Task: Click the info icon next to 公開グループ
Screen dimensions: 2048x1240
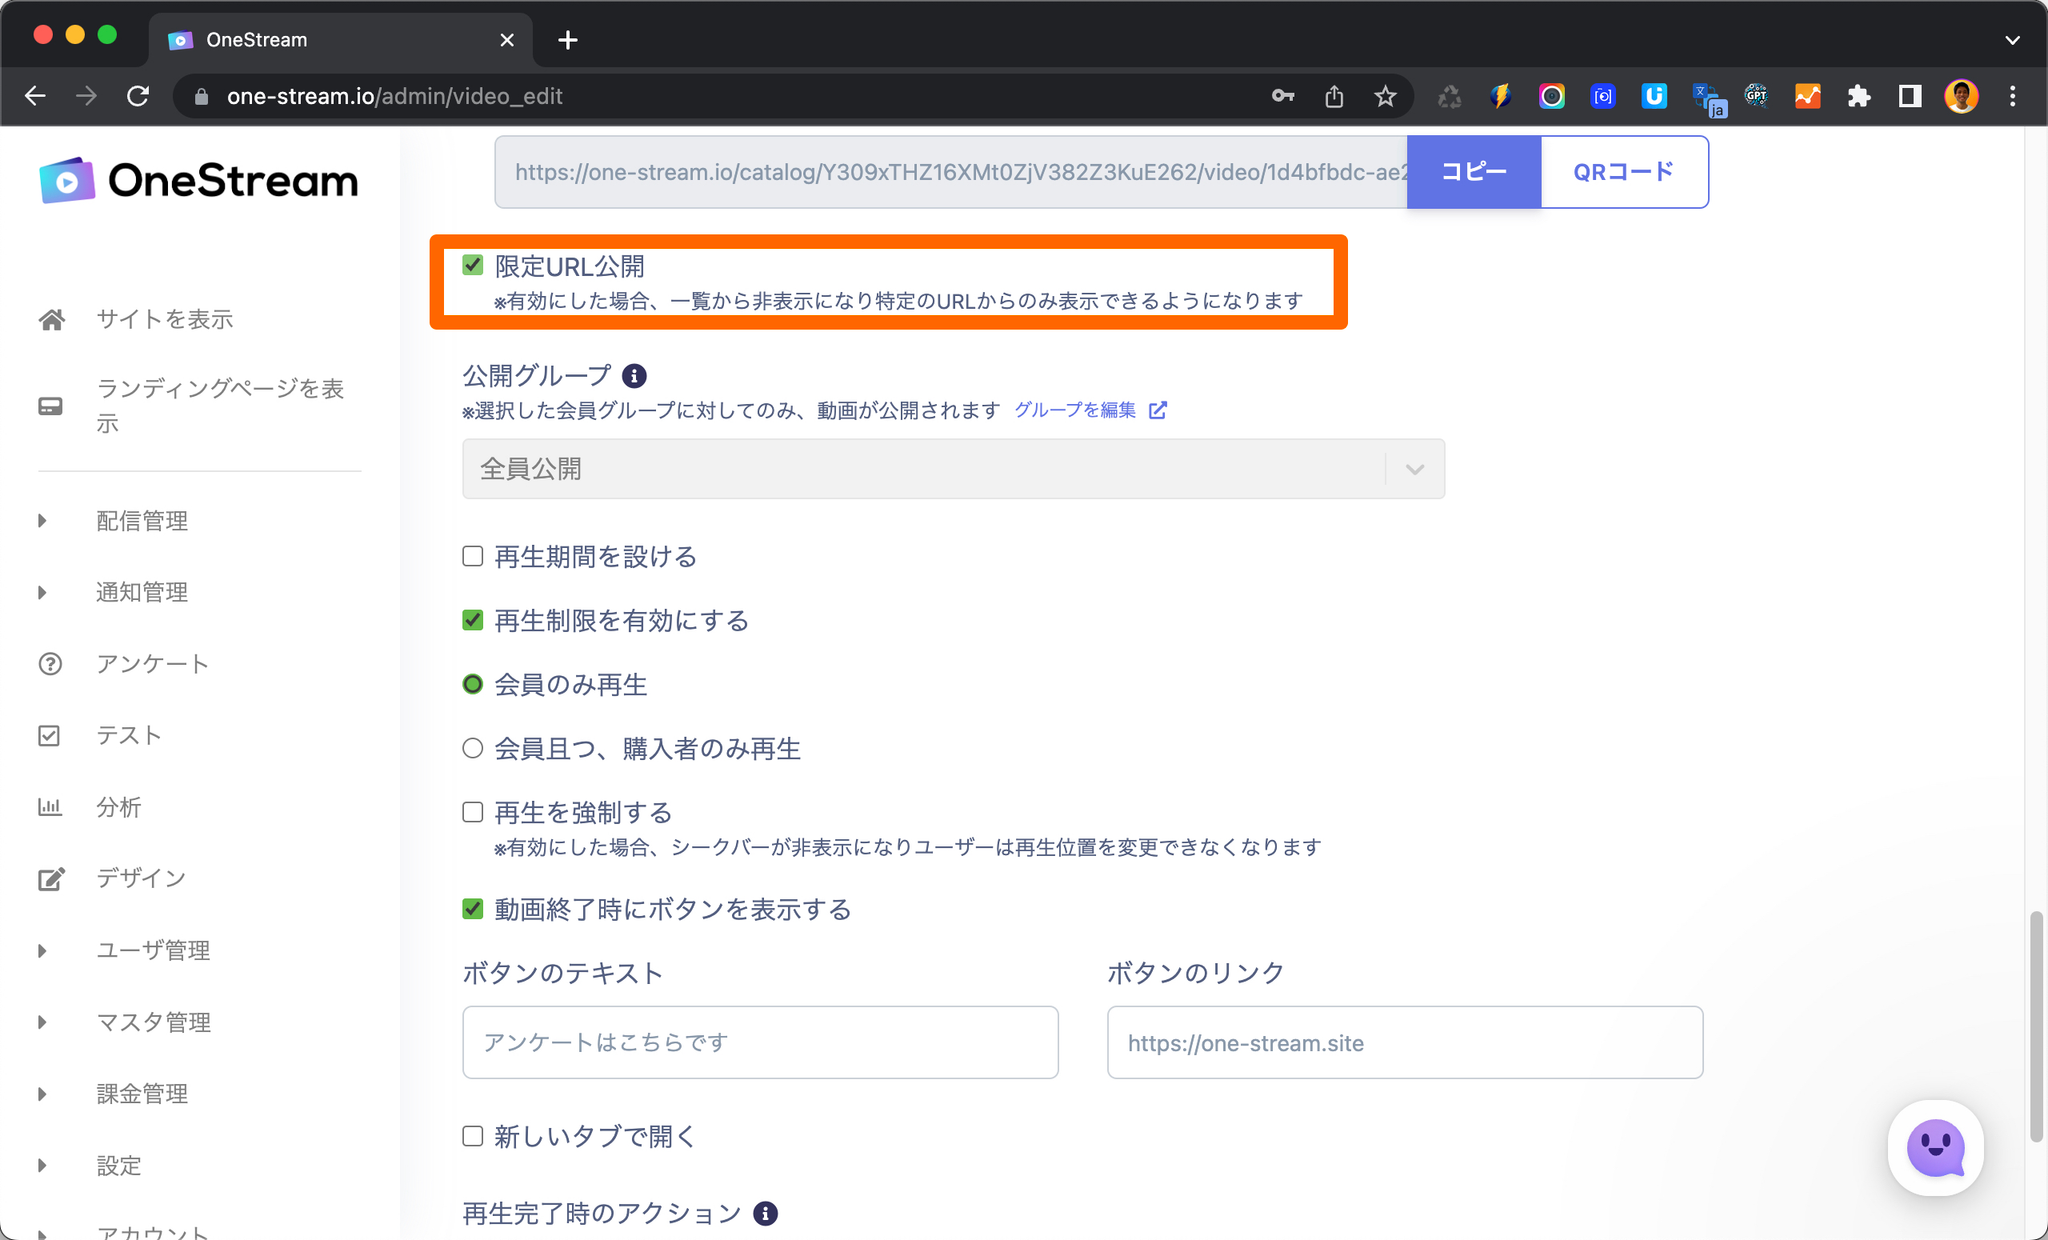Action: click(634, 376)
